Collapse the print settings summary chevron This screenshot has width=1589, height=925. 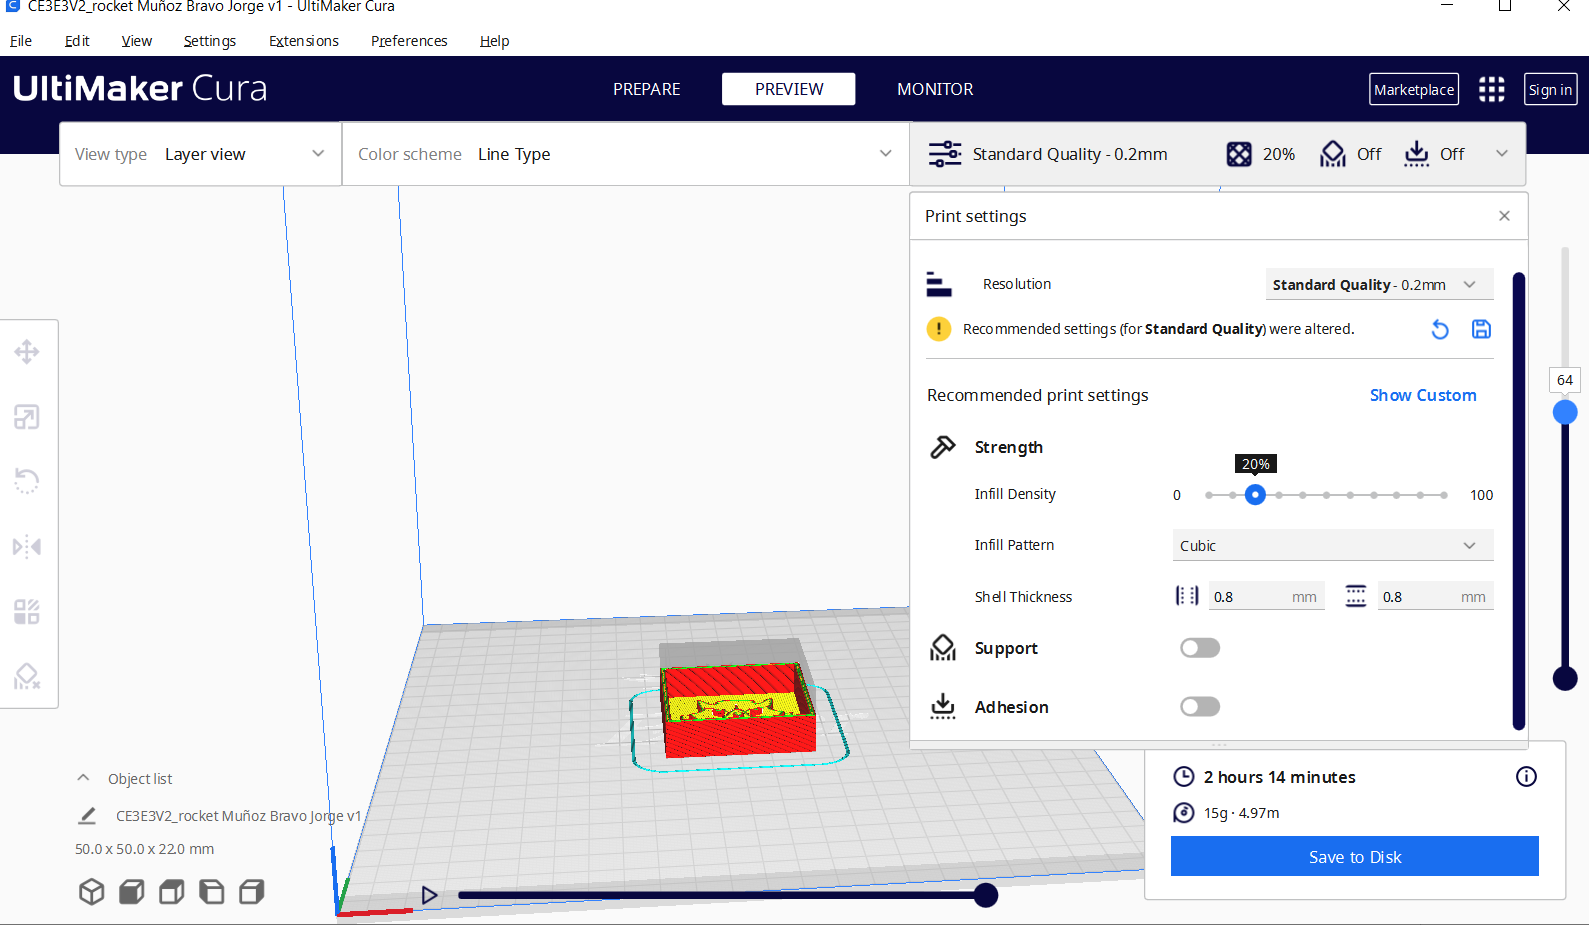[1502, 154]
